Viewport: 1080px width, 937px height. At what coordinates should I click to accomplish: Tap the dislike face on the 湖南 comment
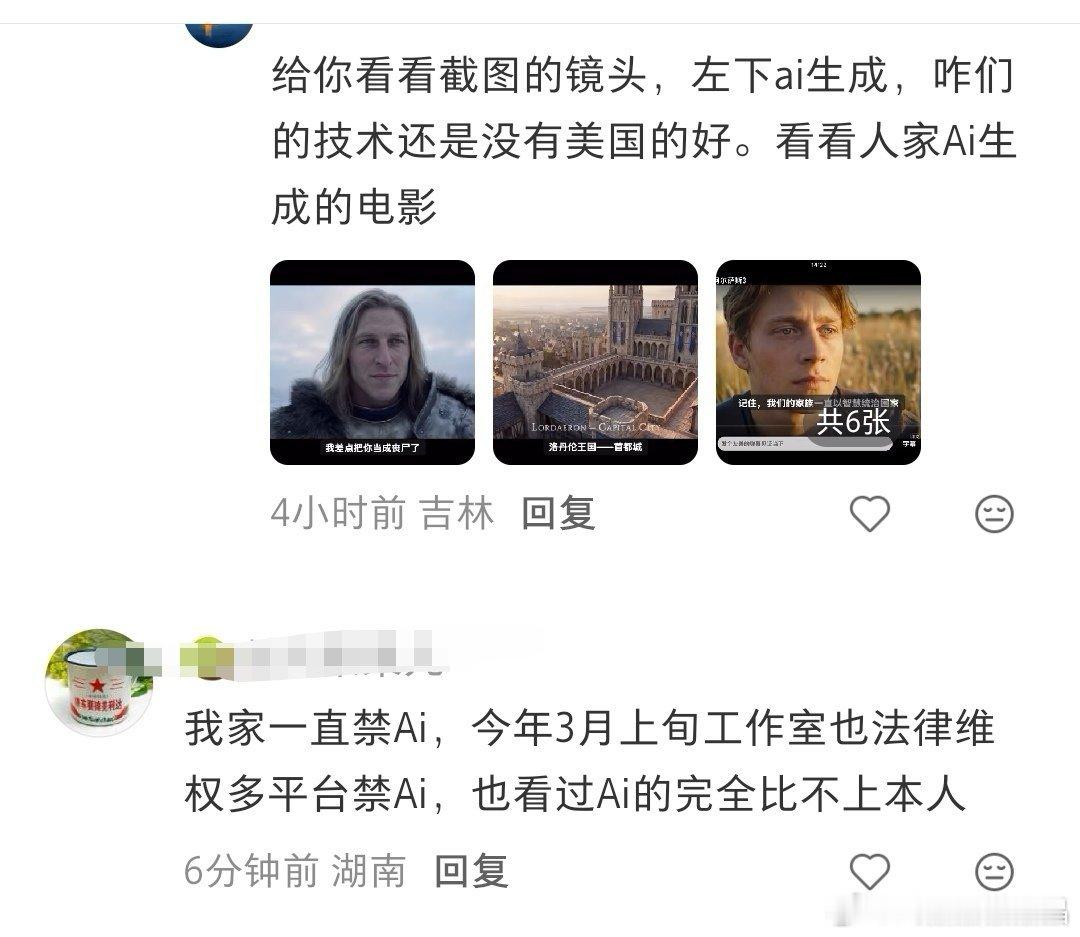(995, 872)
